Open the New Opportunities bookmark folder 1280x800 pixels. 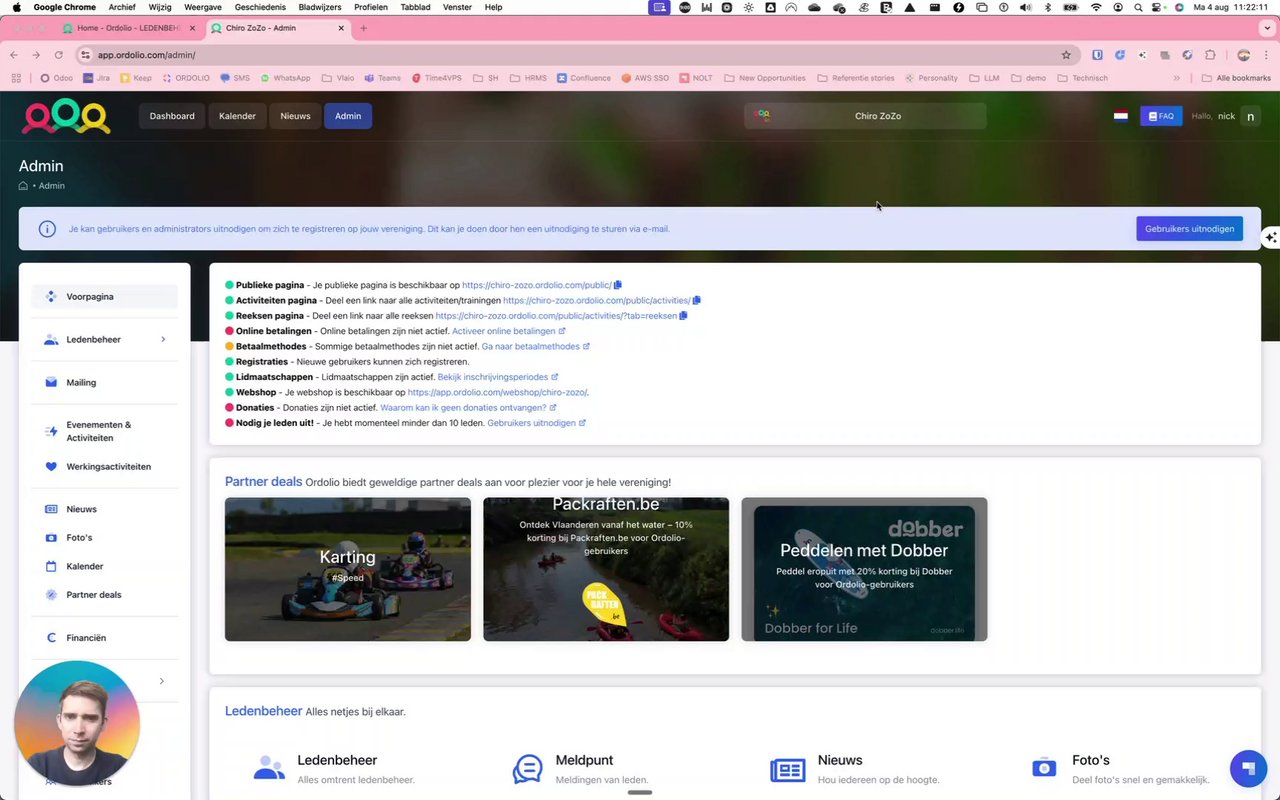coord(764,78)
